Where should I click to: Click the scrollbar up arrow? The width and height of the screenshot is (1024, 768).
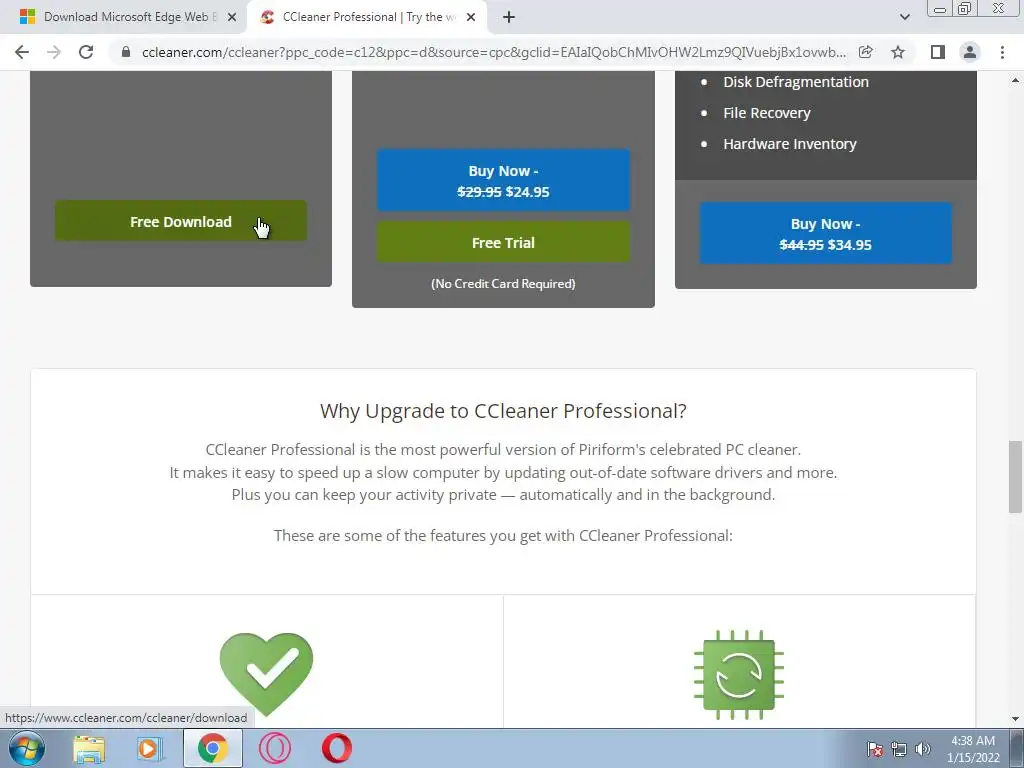click(x=1015, y=80)
